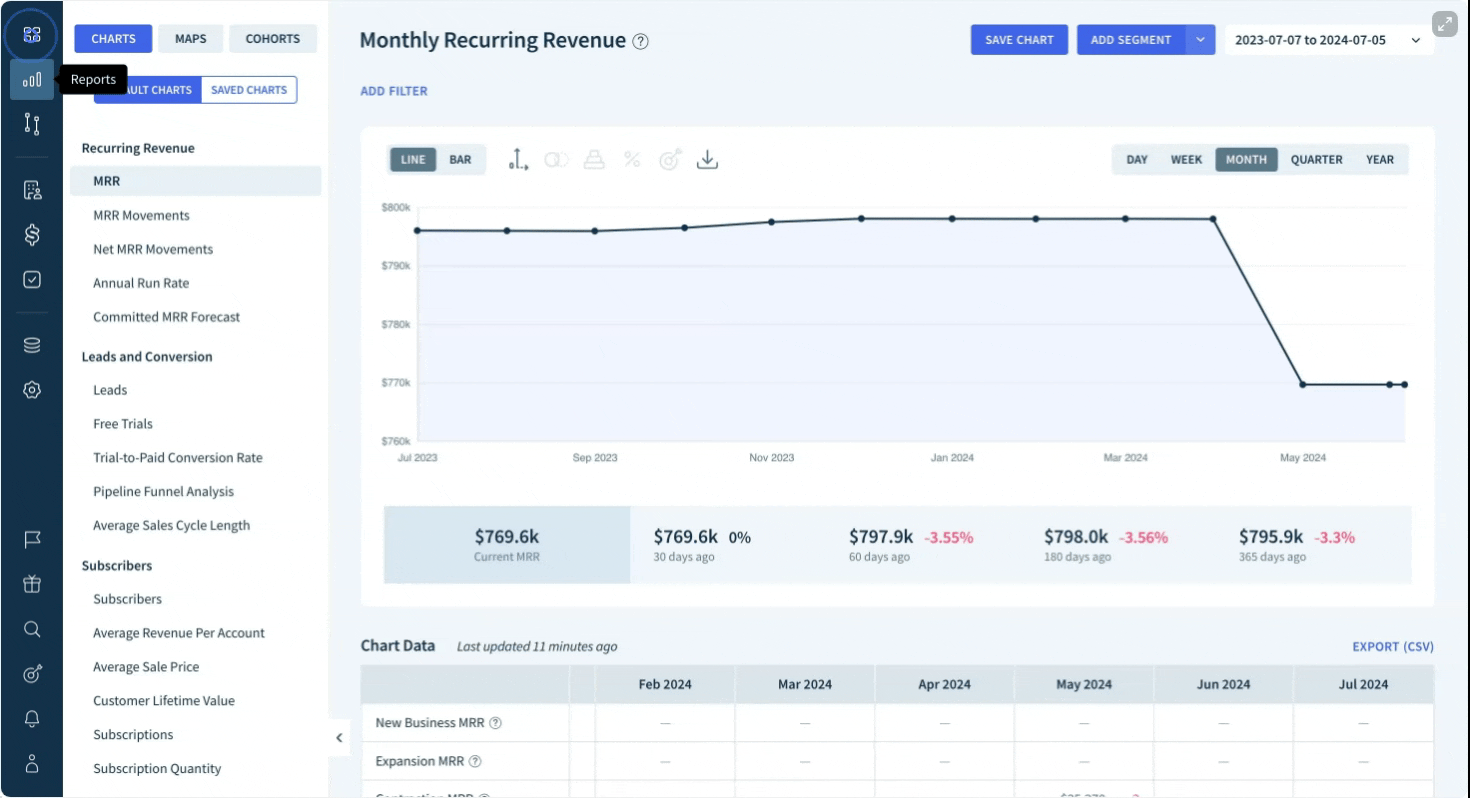Click the dollar sign sidebar icon
Screen dimensions: 1470x798
[x=32, y=235]
